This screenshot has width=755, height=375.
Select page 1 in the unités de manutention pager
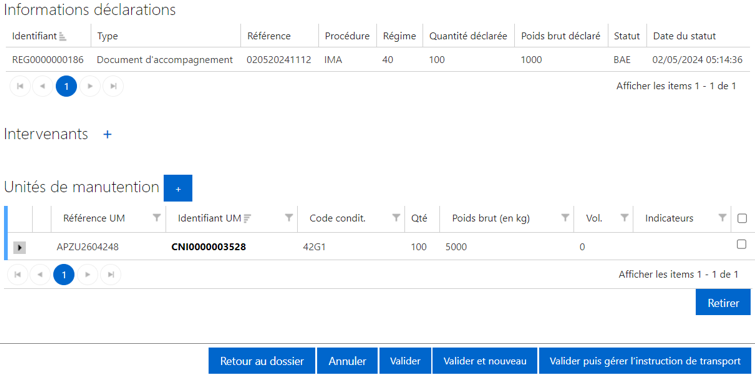(x=64, y=274)
